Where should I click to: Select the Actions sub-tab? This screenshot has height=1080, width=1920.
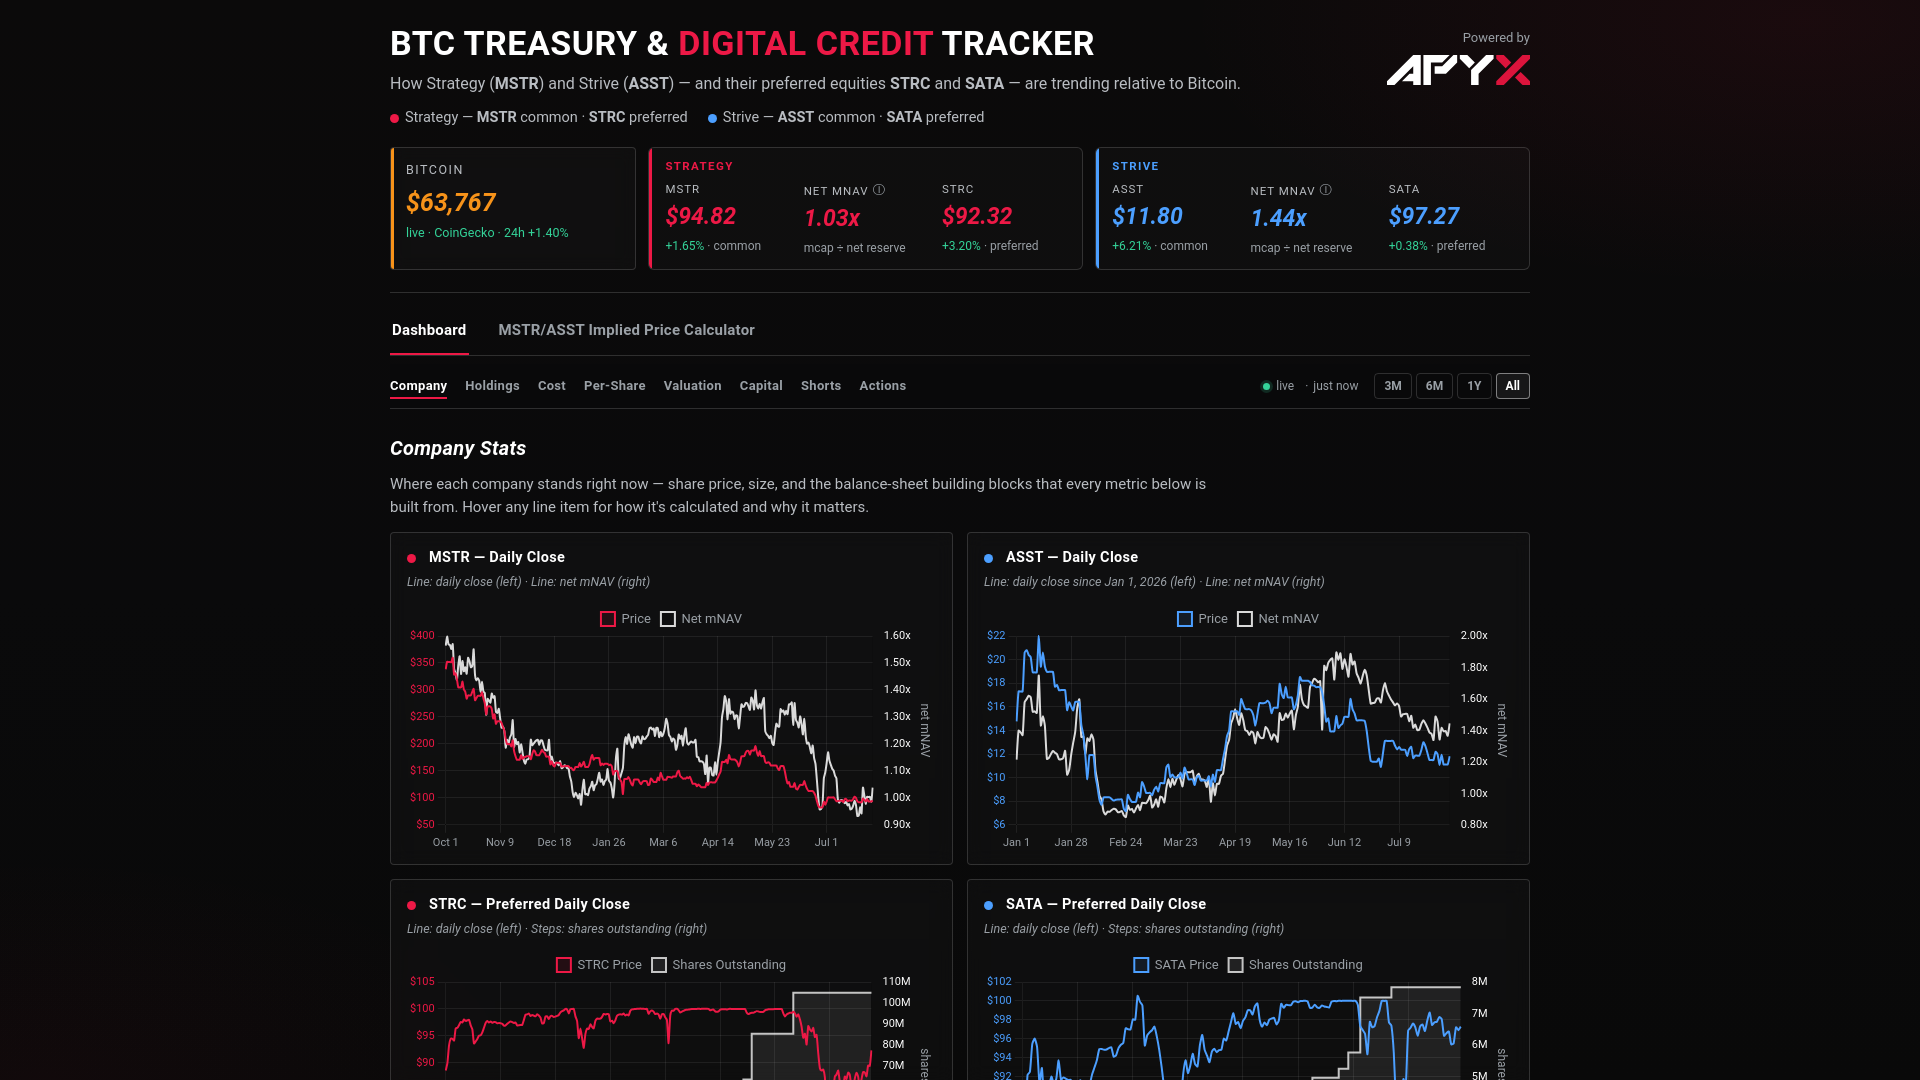tap(882, 386)
